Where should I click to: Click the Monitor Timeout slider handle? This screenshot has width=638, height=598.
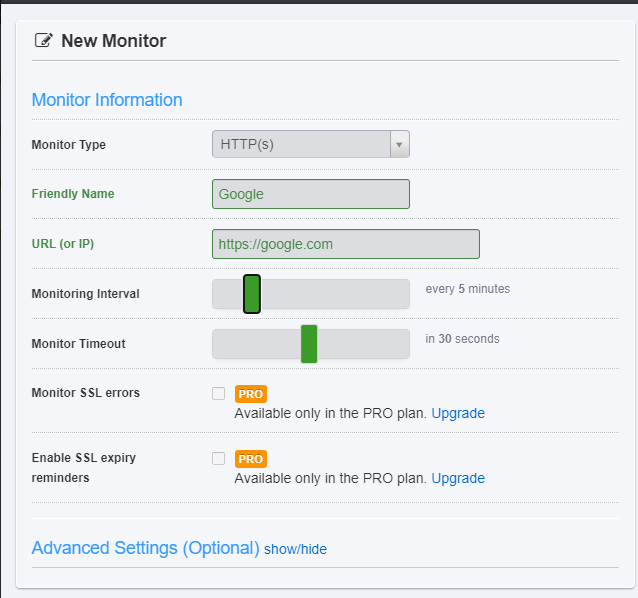click(x=309, y=344)
